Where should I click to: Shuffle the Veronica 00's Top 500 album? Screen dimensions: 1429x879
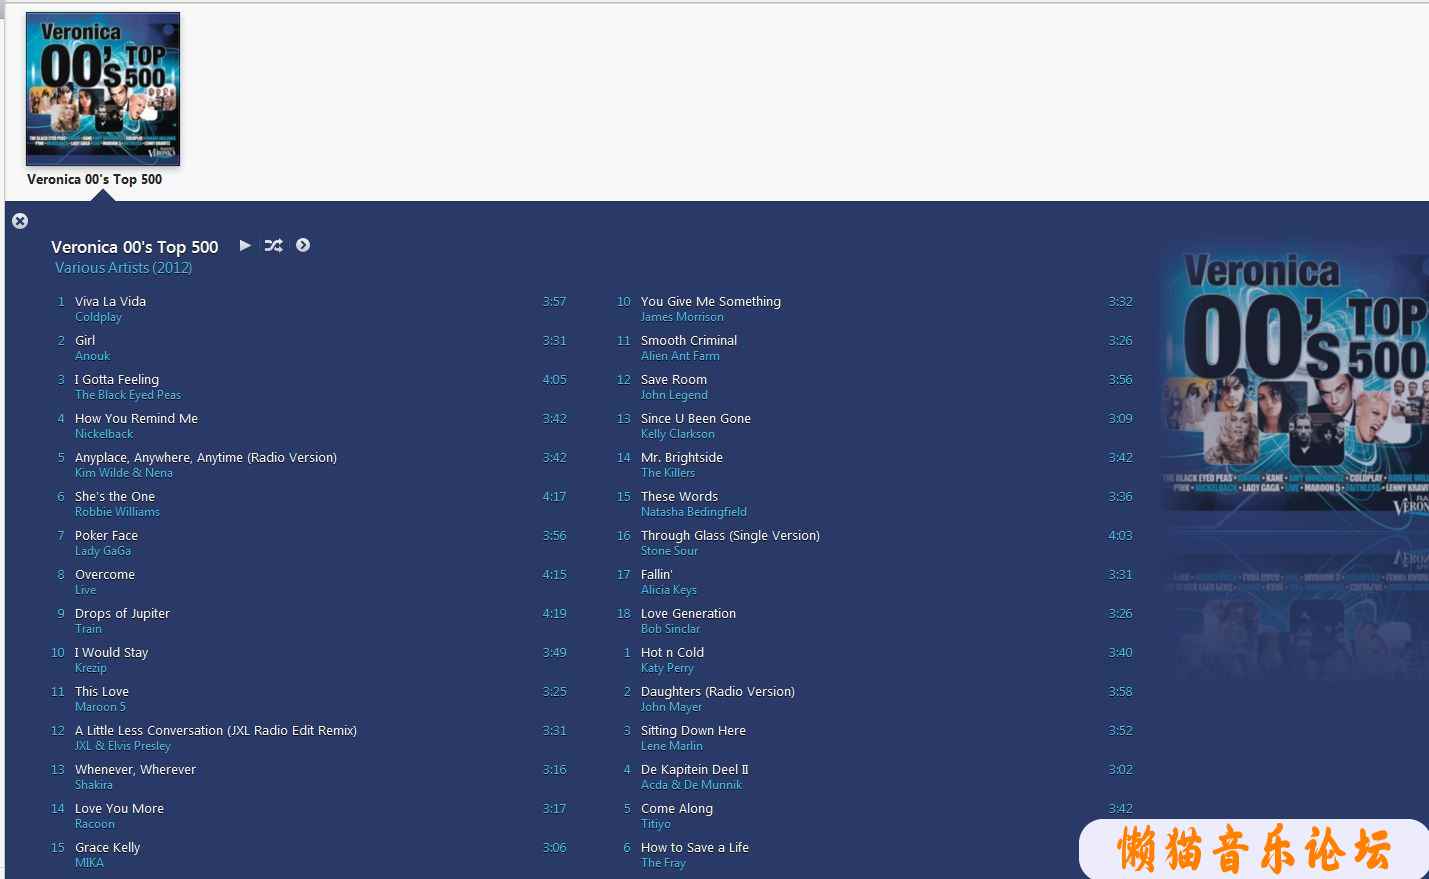click(273, 245)
